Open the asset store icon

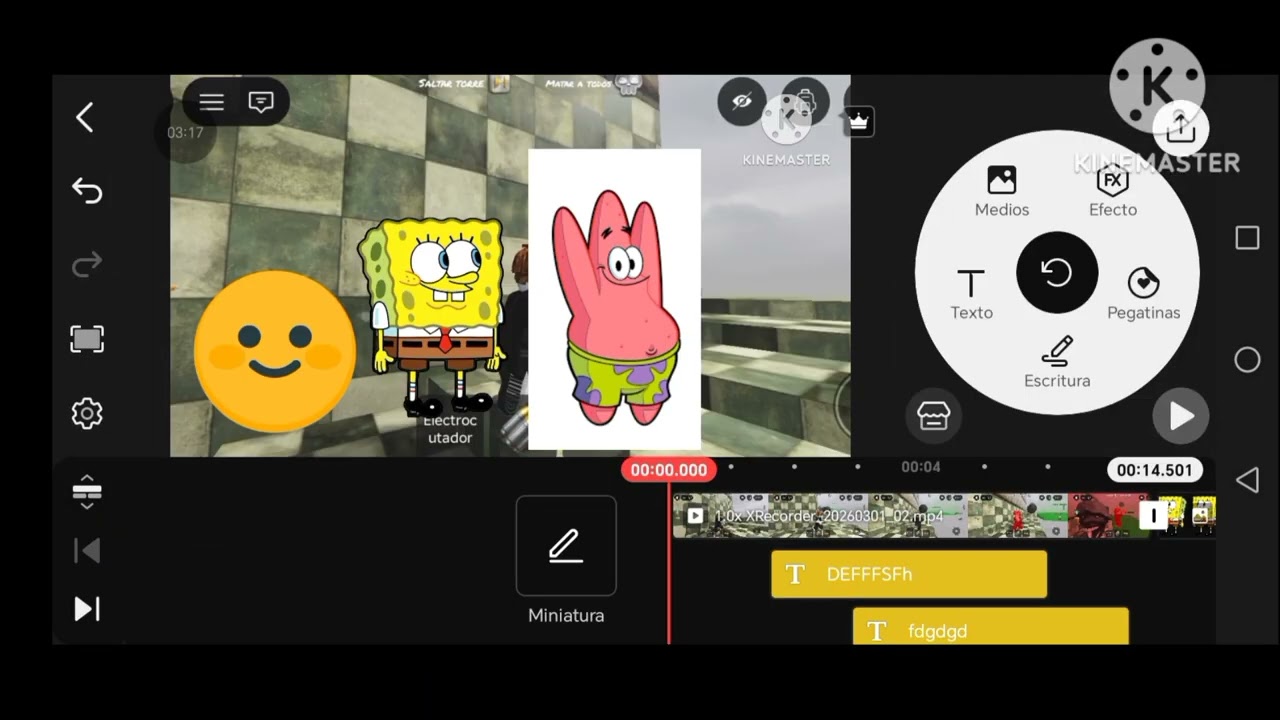click(933, 416)
